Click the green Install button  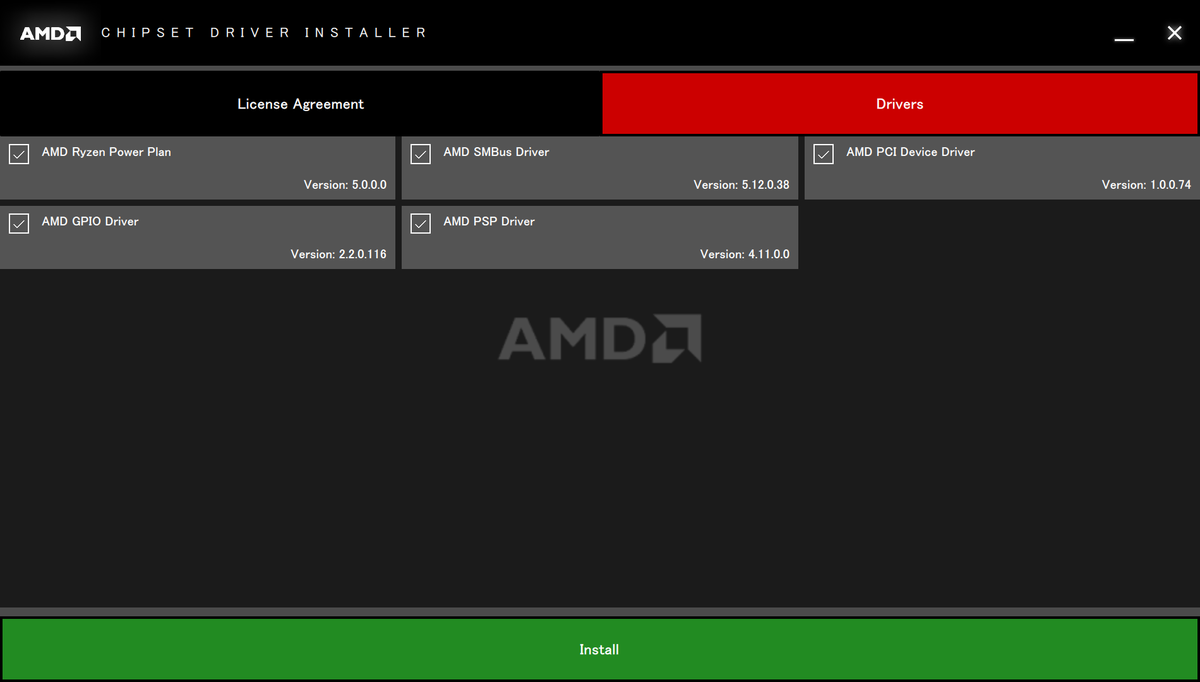point(599,650)
